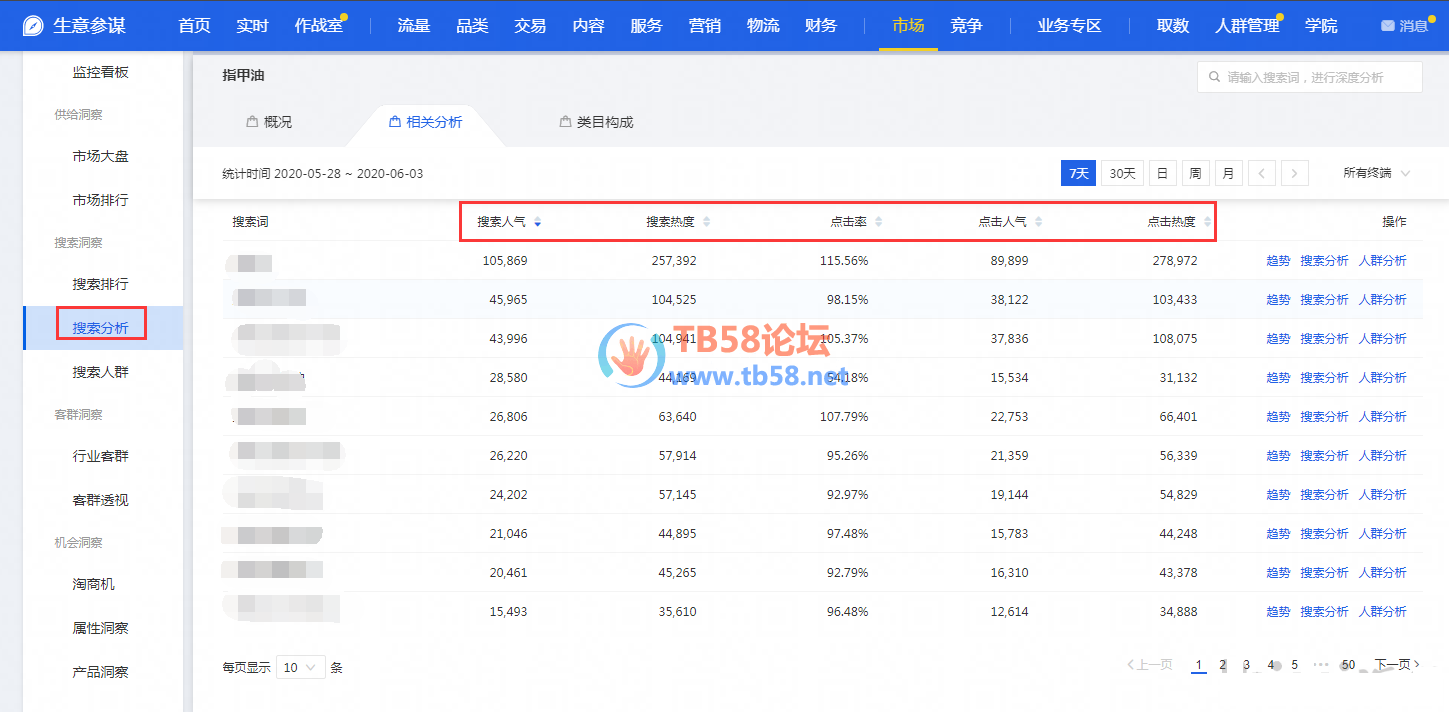The height and width of the screenshot is (712, 1449).
Task: Select the 7天 time range
Action: pos(1078,174)
